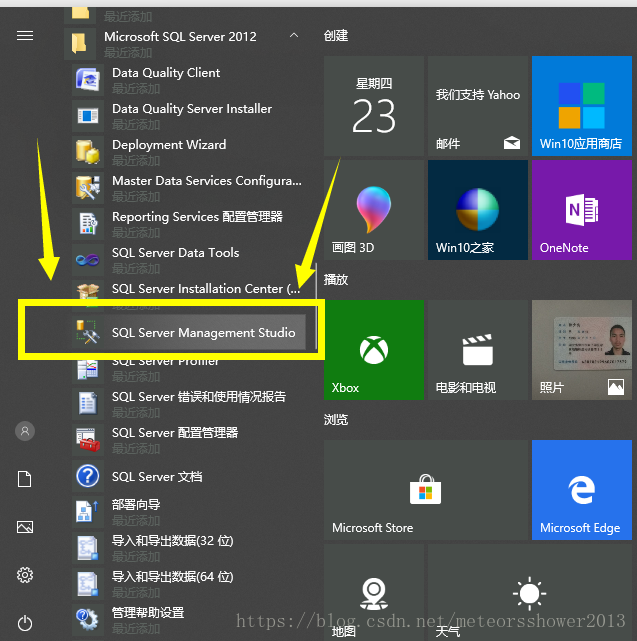Screen dimensions: 637x641
Task: Click the Power button icon
Action: (x=25, y=623)
